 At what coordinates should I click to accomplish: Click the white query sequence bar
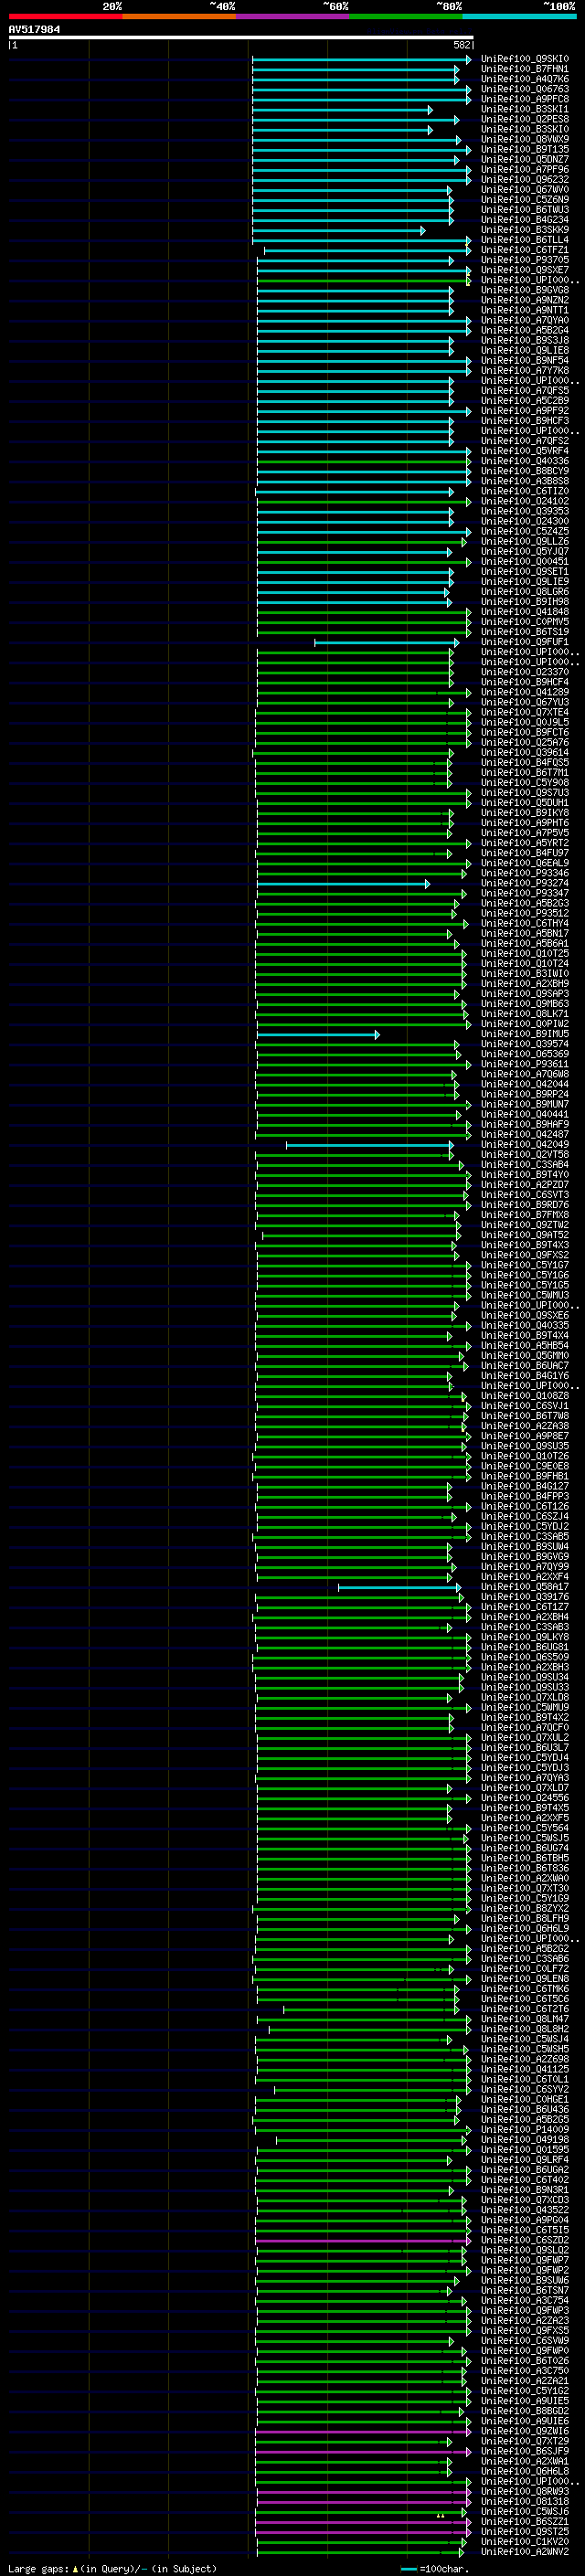(241, 37)
